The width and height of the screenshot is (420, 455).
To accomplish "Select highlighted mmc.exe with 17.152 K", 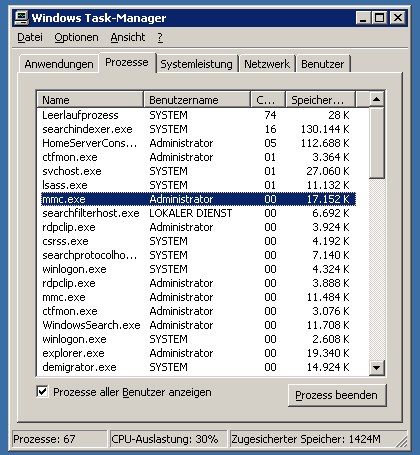I will pos(198,199).
